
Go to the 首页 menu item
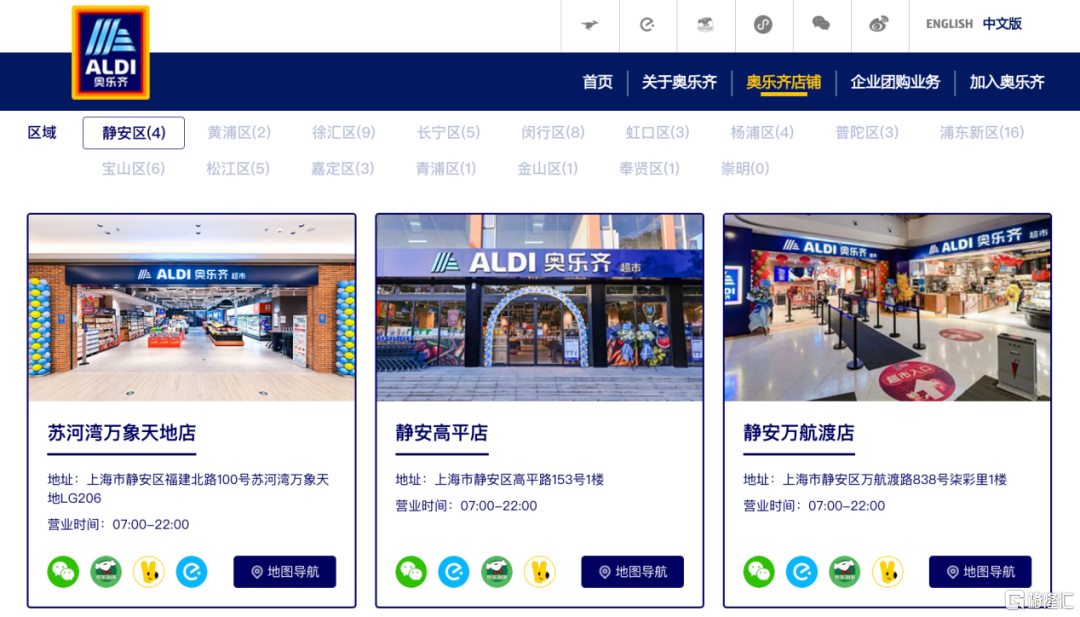pyautogui.click(x=597, y=82)
